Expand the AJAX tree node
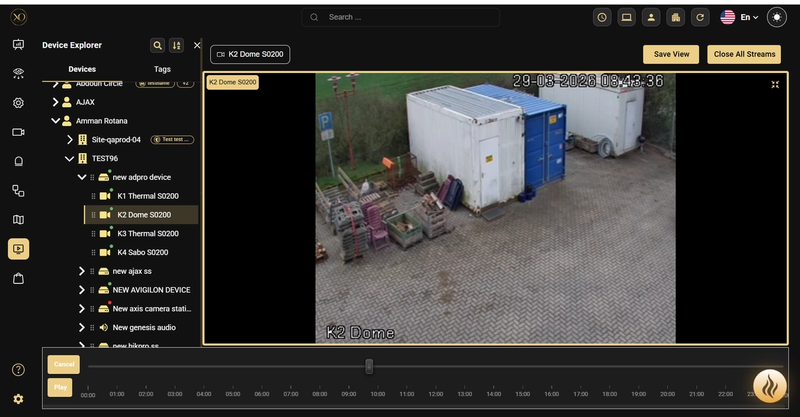This screenshot has height=417, width=800. coord(56,102)
